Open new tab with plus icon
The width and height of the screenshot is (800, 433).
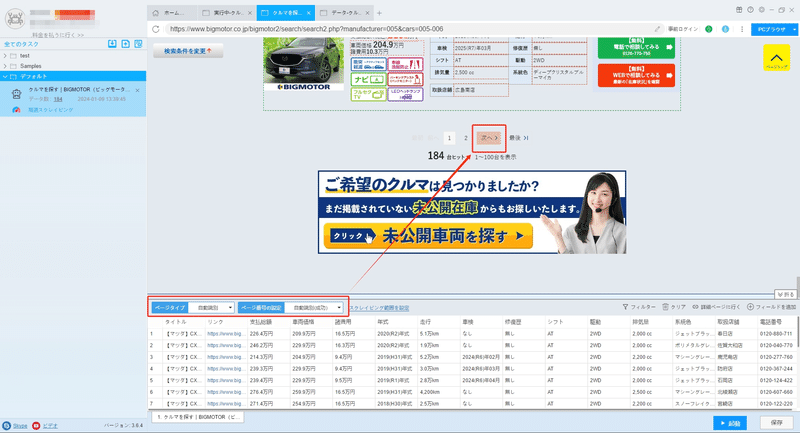point(379,13)
